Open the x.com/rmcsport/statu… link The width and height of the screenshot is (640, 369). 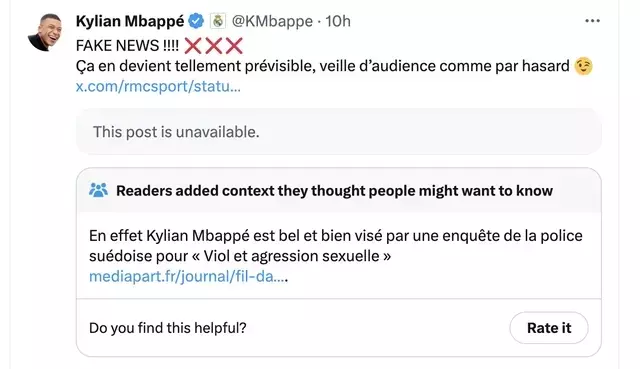[x=158, y=86]
